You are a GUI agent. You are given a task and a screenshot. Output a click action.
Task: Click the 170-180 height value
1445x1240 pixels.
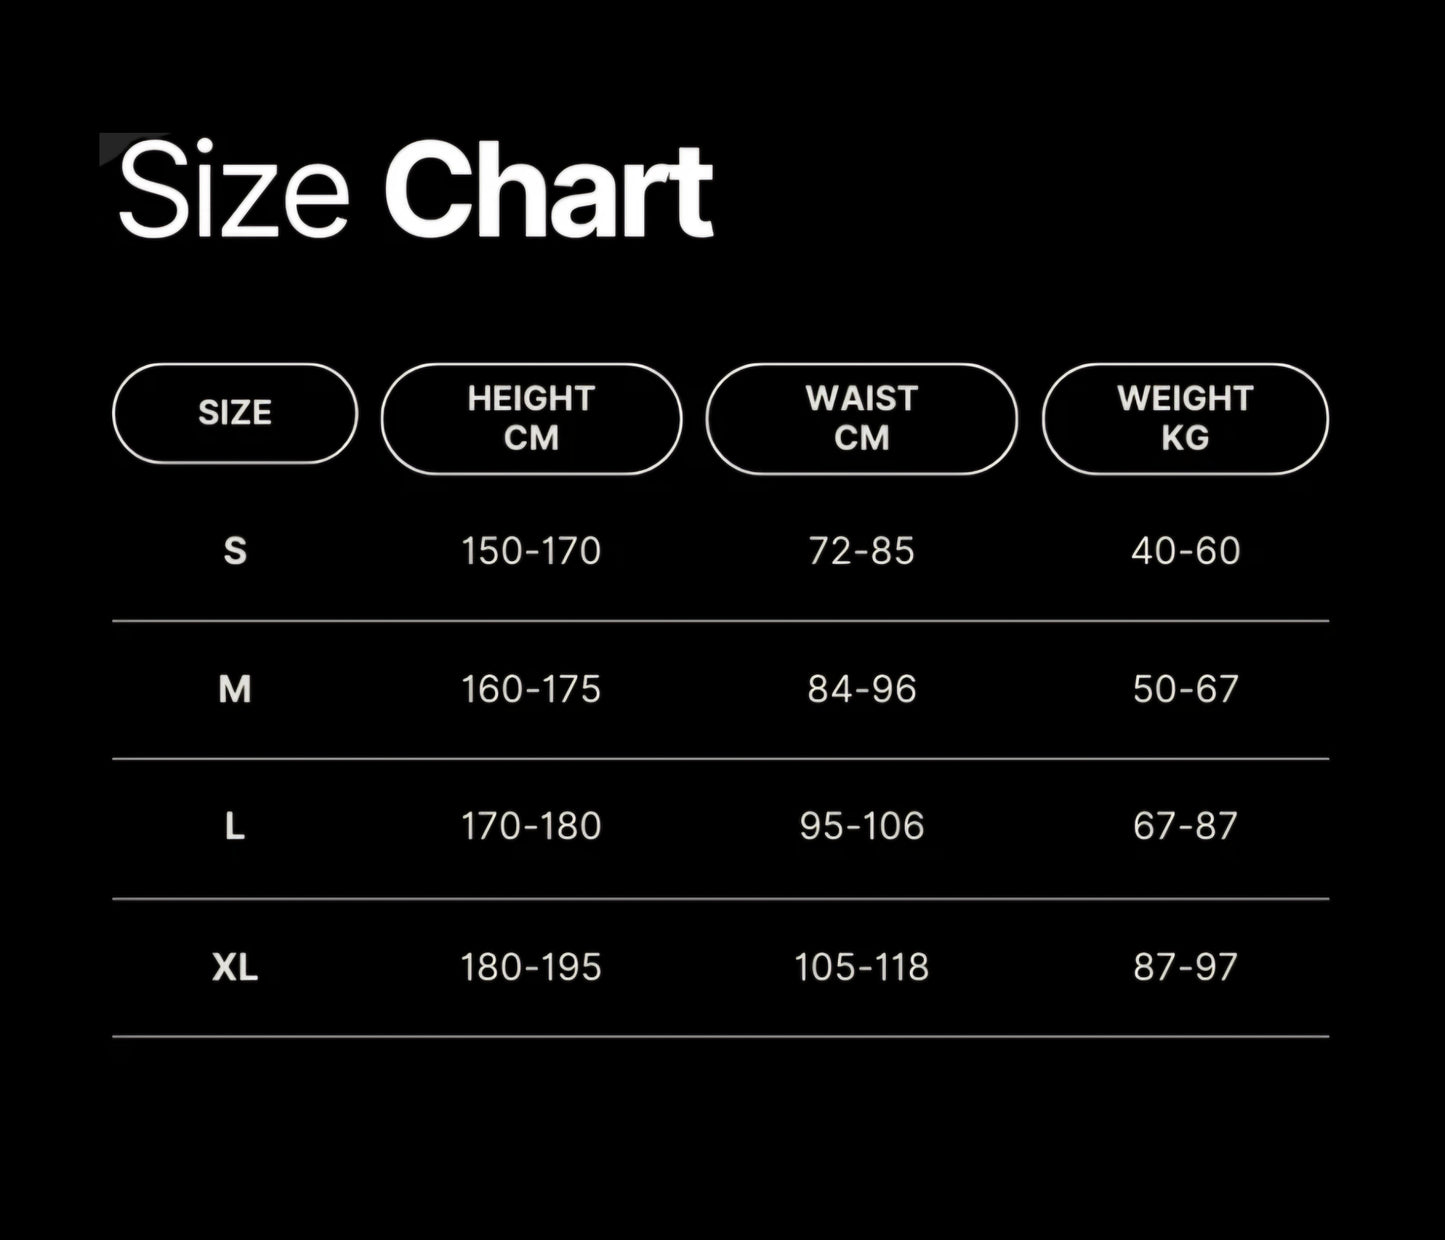coord(531,826)
